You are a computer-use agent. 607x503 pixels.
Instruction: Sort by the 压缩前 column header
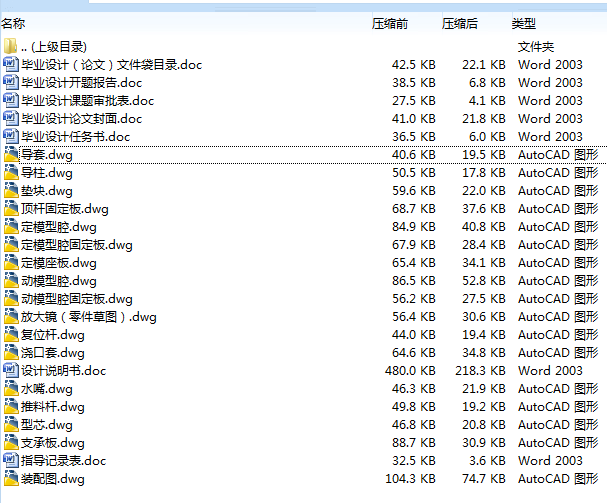390,24
